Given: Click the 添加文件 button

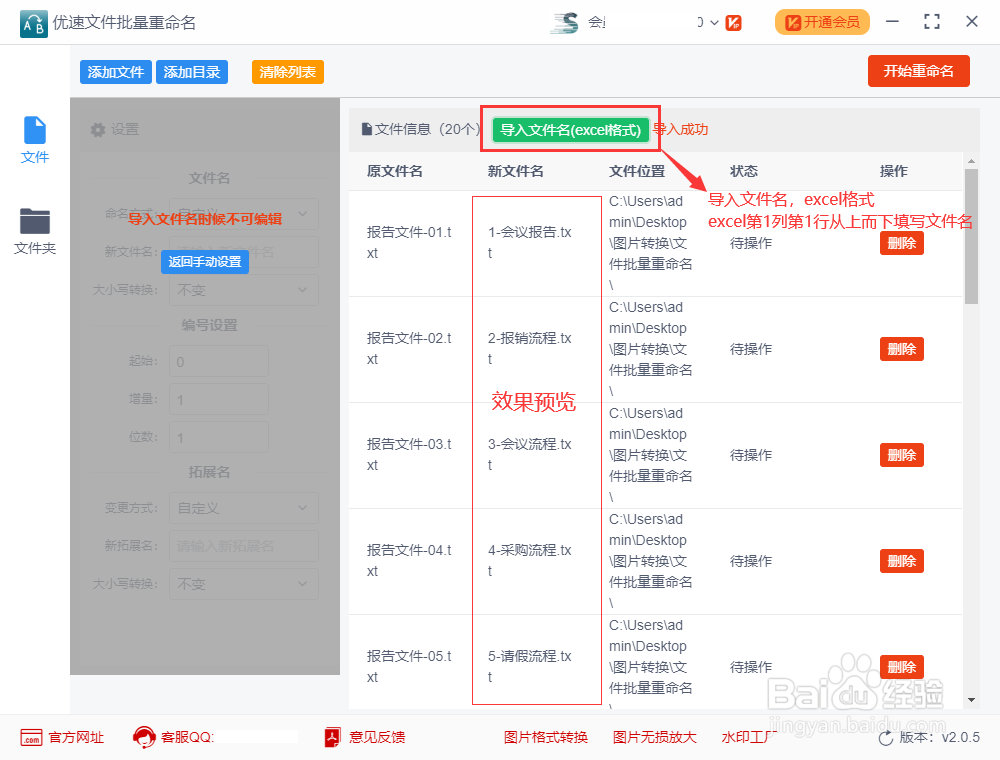Looking at the screenshot, I should [115, 71].
